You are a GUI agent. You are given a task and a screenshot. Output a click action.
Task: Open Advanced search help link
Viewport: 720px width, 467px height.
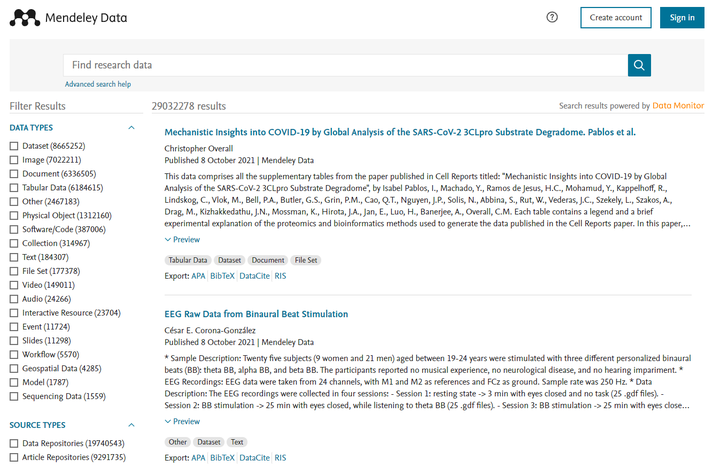pyautogui.click(x=98, y=84)
